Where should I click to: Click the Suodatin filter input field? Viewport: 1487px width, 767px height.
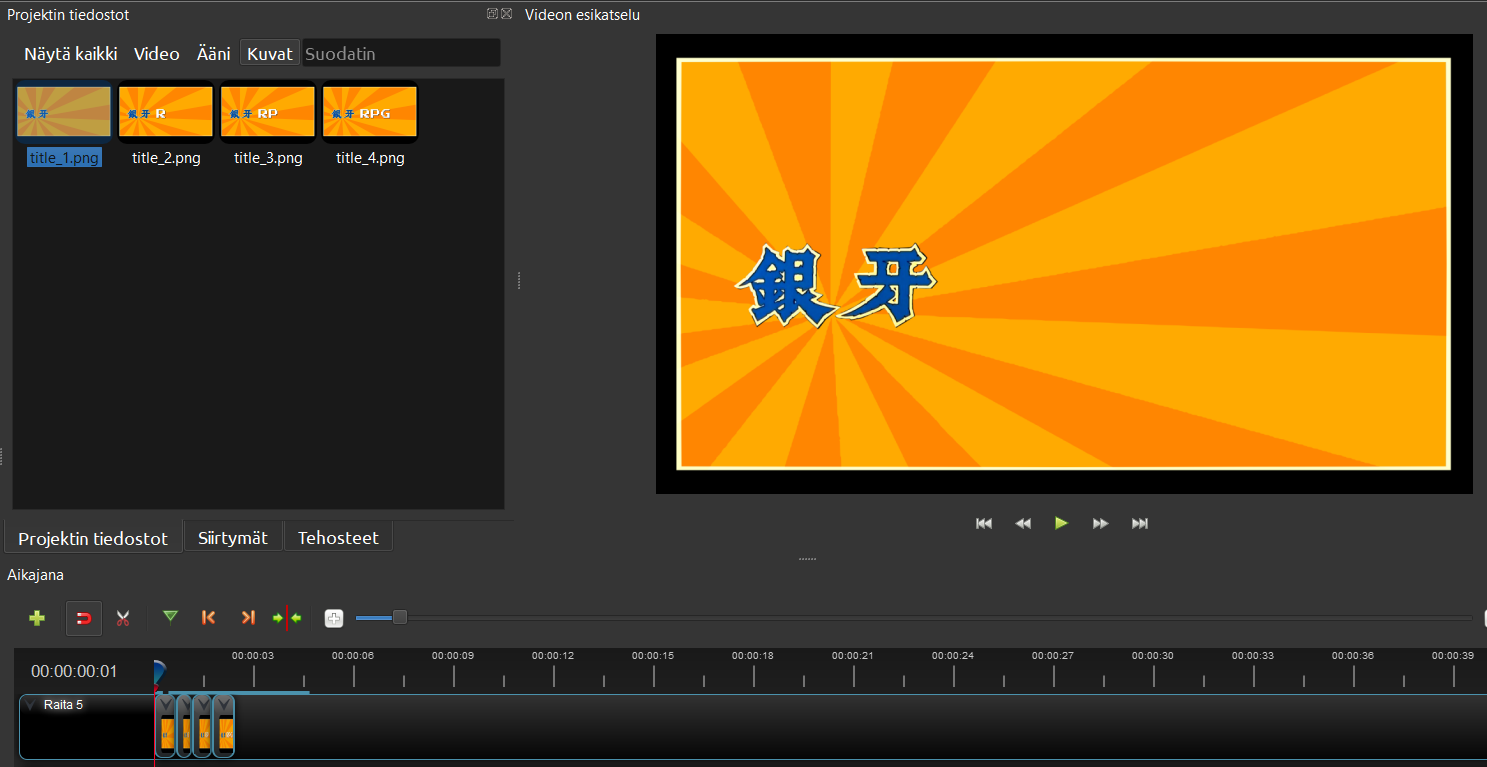pos(401,54)
